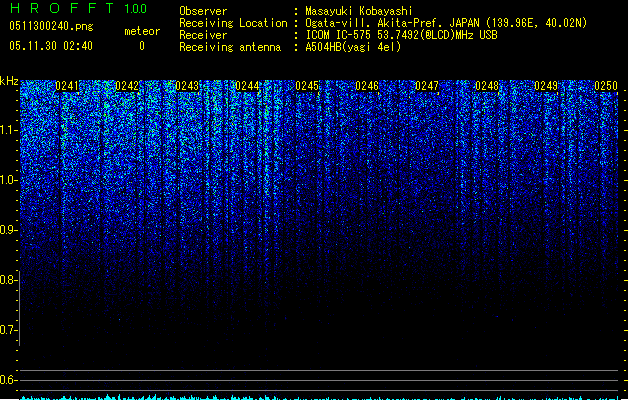
Task: Click receiver ICOM IC-575 53.7492 MHz text
Action: pyautogui.click(x=401, y=35)
